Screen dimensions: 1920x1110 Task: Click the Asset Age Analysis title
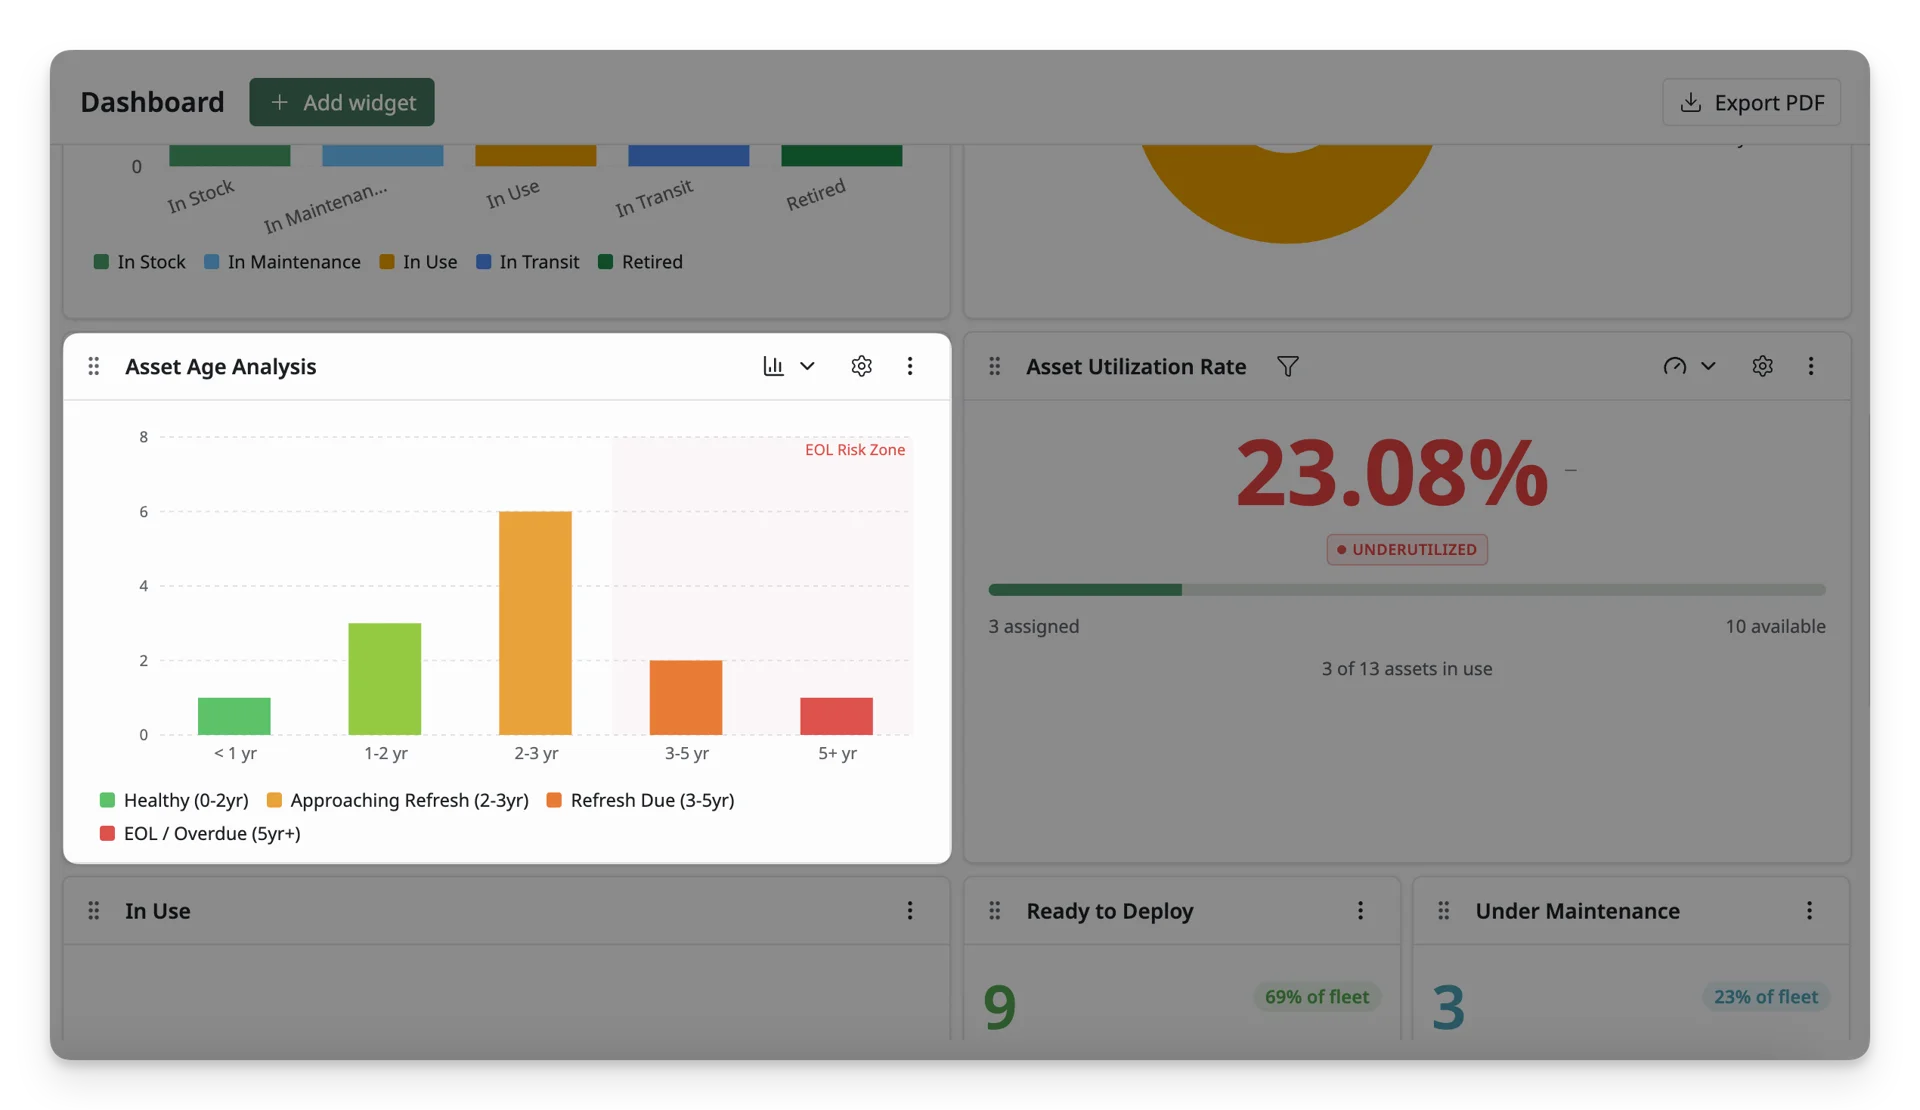coord(221,366)
